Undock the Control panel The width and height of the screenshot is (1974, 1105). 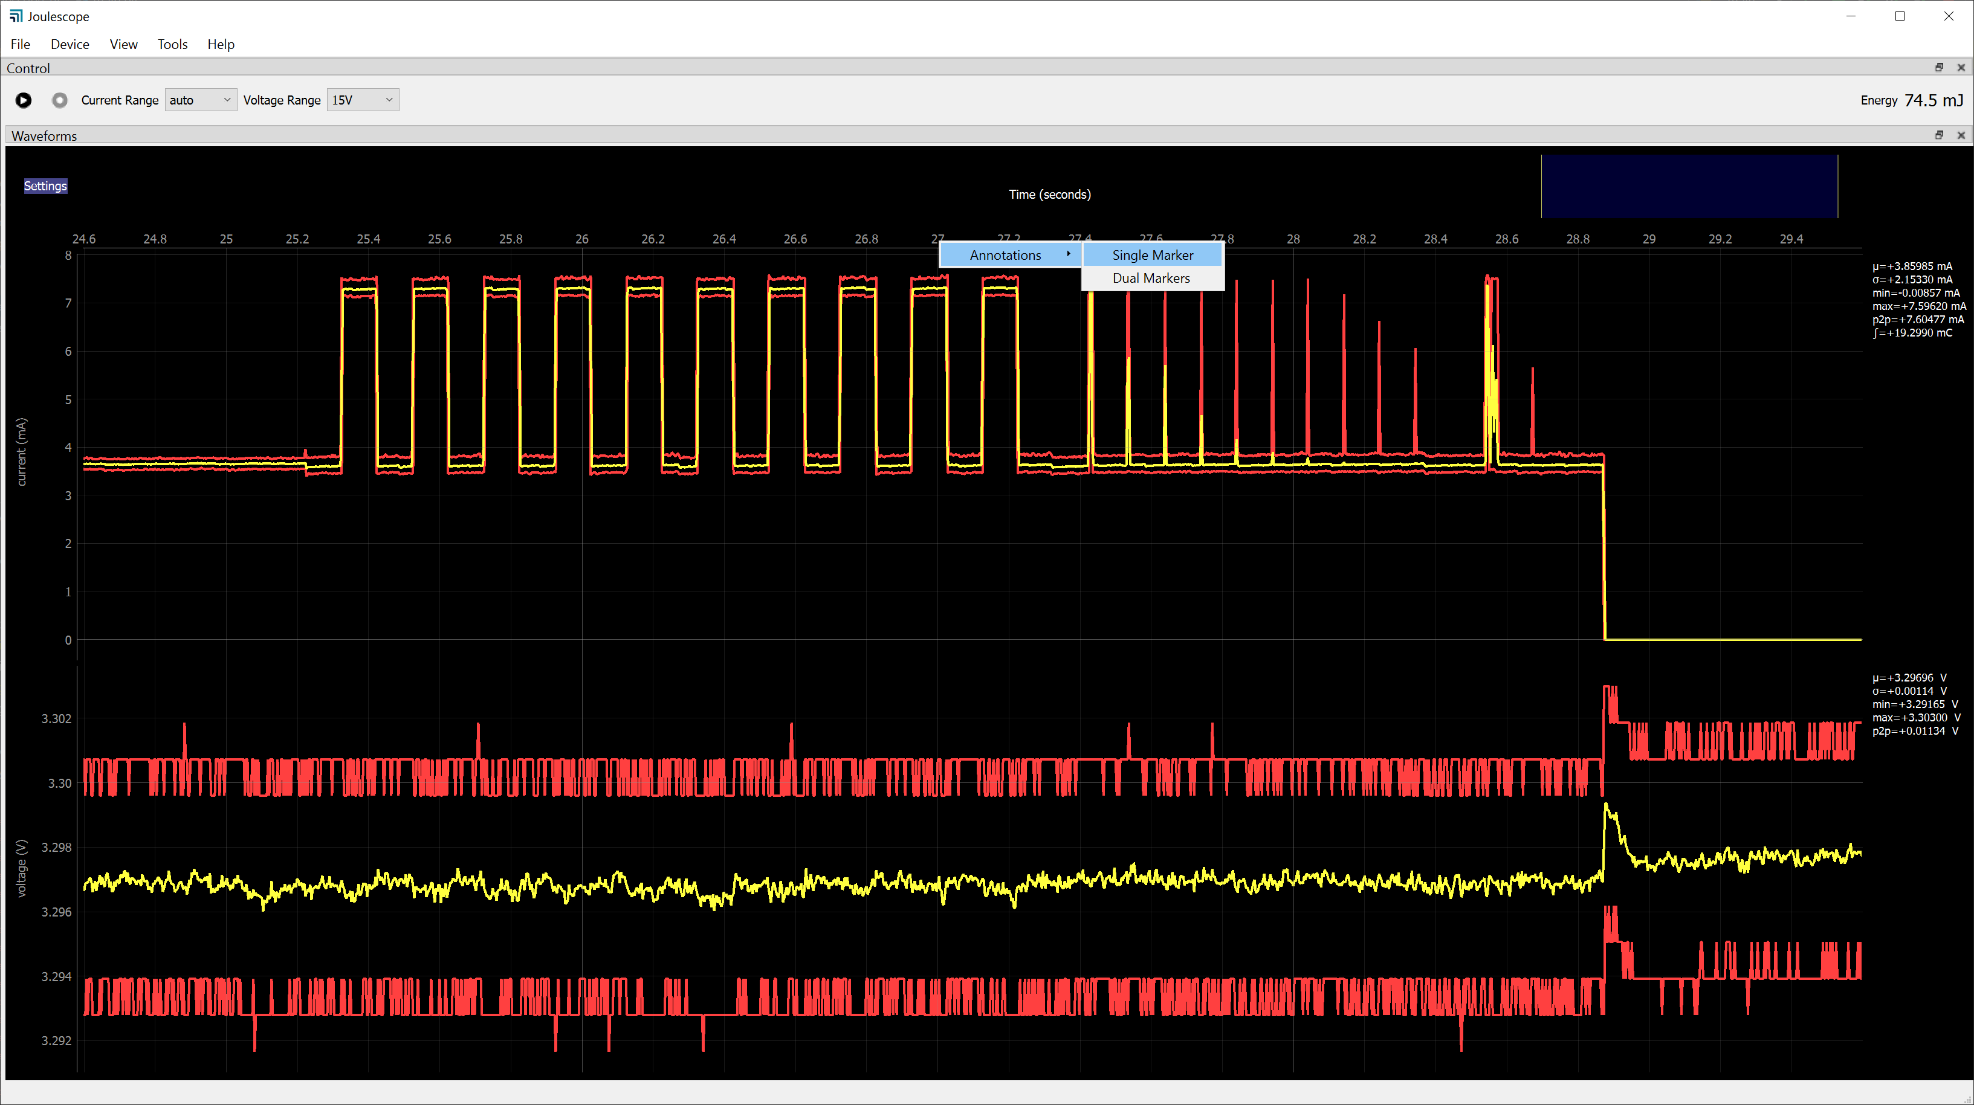(x=1939, y=67)
